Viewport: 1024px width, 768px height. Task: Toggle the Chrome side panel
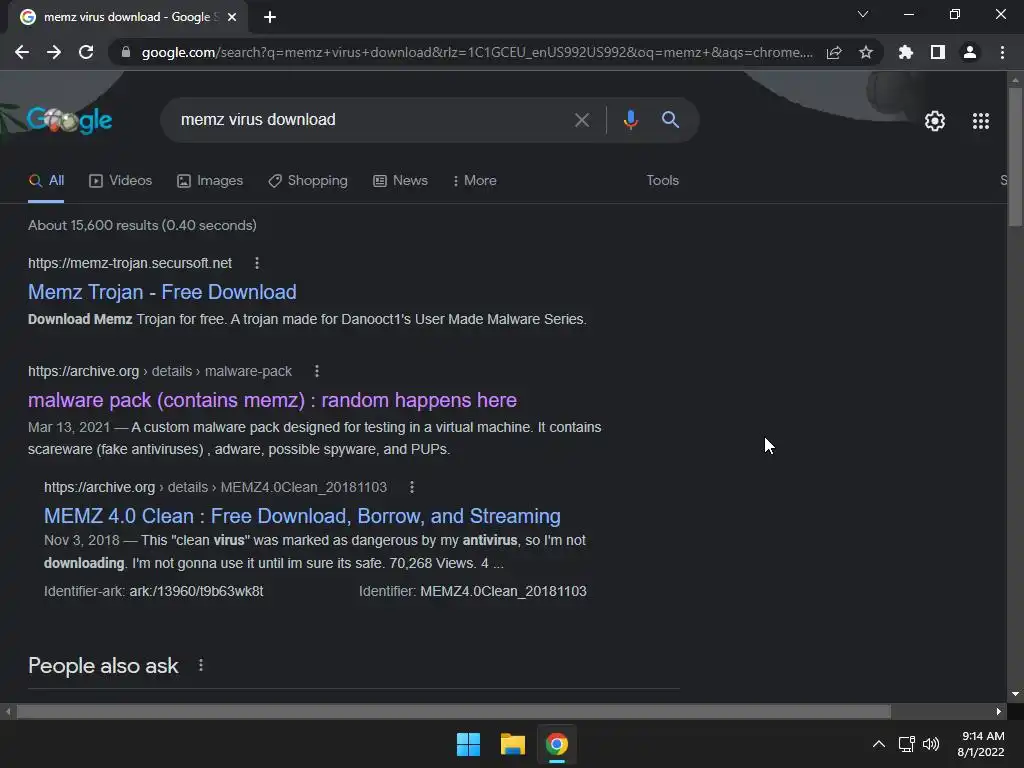pyautogui.click(x=938, y=52)
